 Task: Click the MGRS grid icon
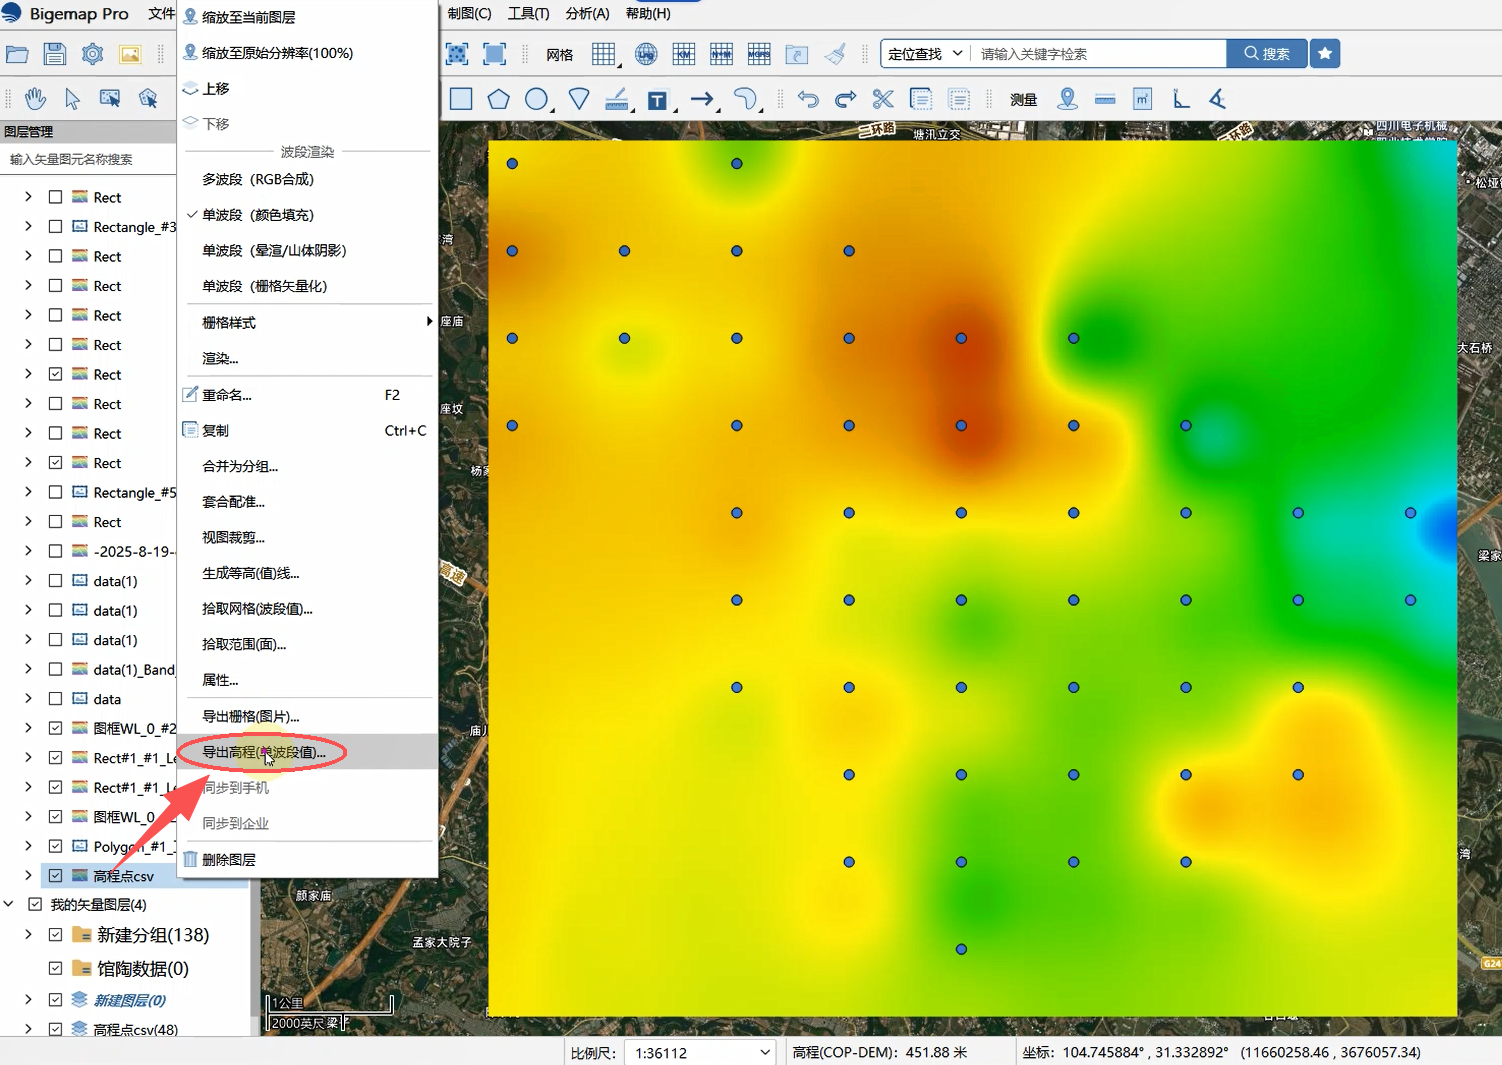759,54
